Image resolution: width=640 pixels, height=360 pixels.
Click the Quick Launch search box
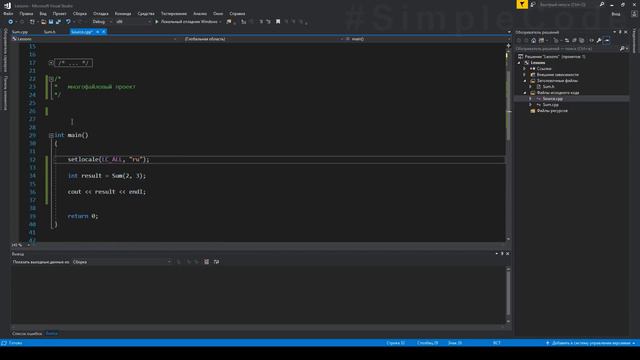click(567, 4)
